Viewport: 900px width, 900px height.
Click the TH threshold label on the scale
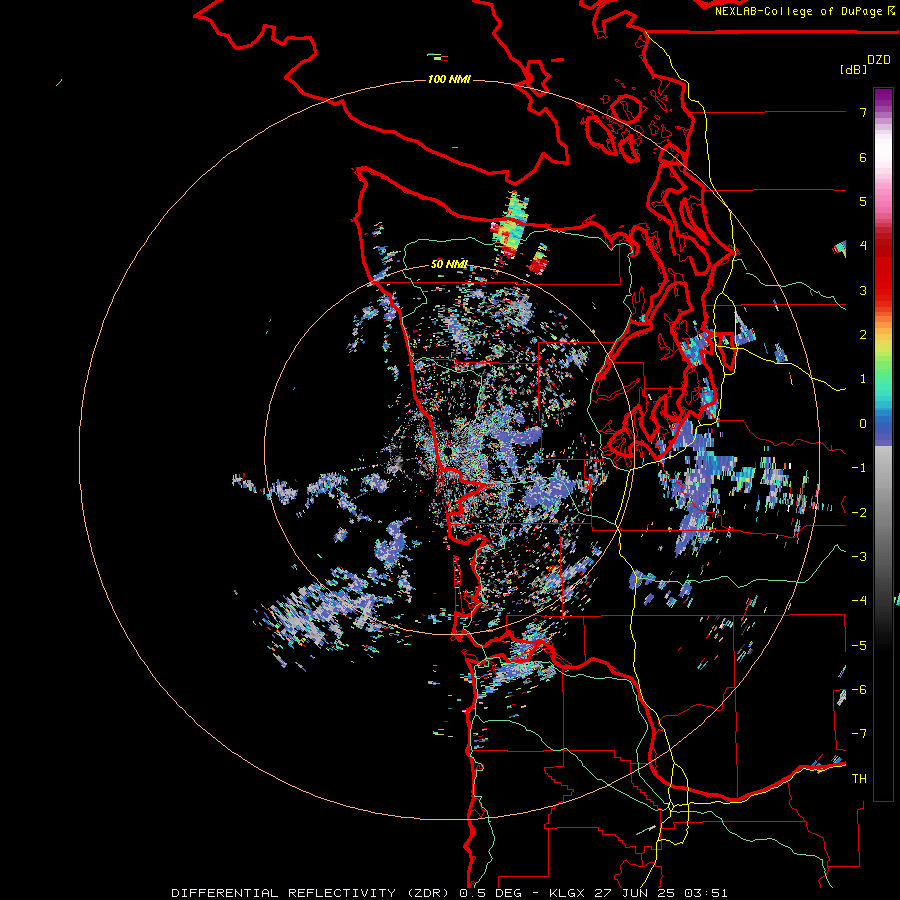click(x=859, y=778)
